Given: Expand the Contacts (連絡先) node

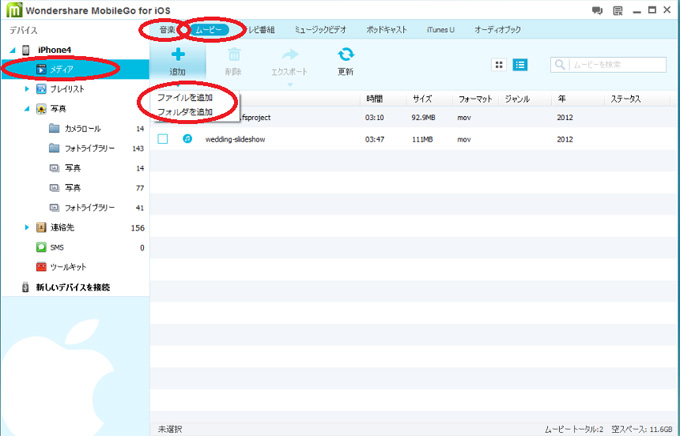Looking at the screenshot, I should tap(27, 227).
